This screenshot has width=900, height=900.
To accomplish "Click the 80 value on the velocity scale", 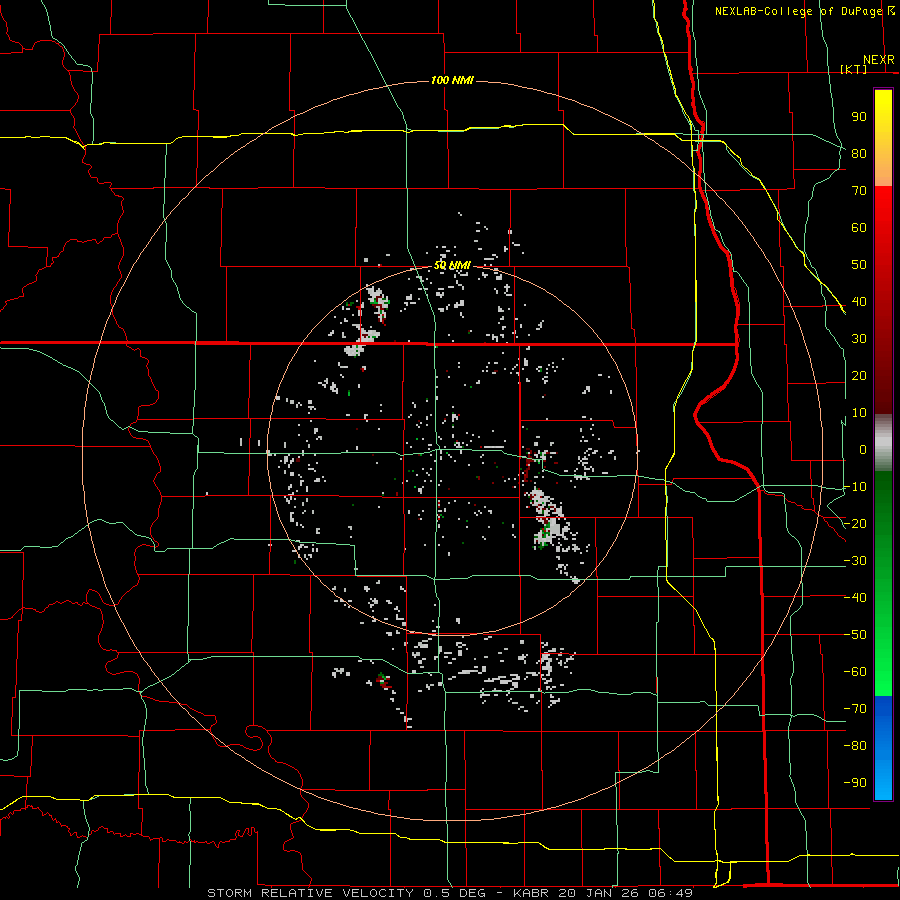I will point(859,153).
